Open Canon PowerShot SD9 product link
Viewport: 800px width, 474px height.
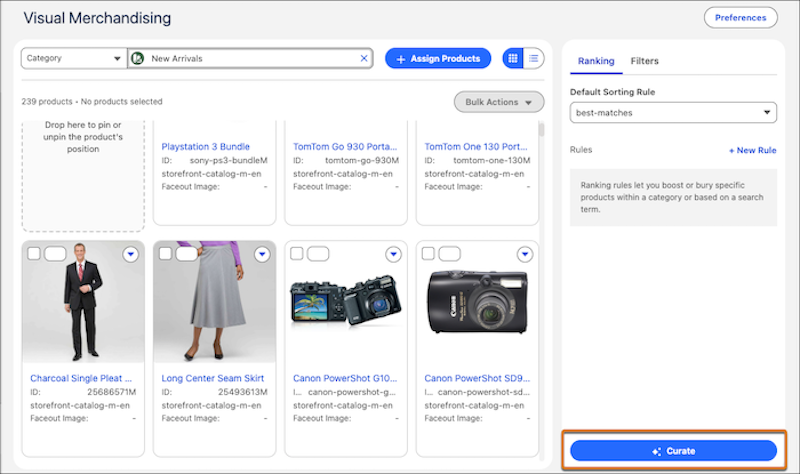[477, 379]
